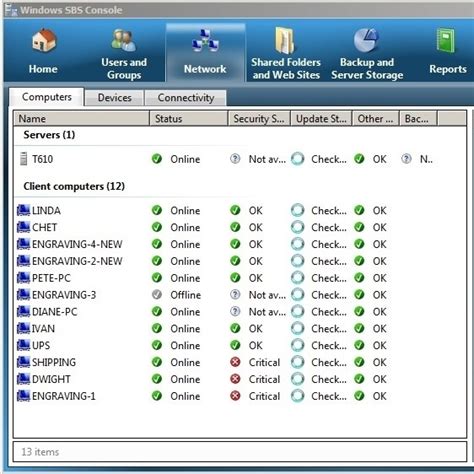
Task: Click SHIPPING's red critical security icon
Action: 235,362
